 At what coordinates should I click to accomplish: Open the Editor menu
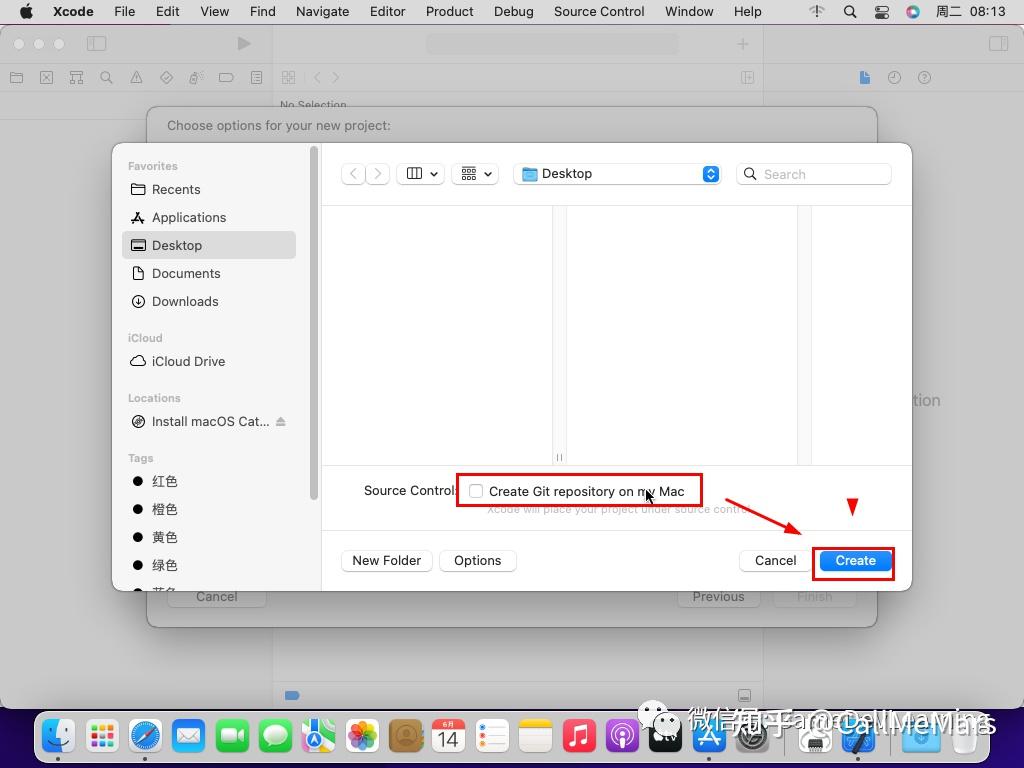tap(387, 12)
